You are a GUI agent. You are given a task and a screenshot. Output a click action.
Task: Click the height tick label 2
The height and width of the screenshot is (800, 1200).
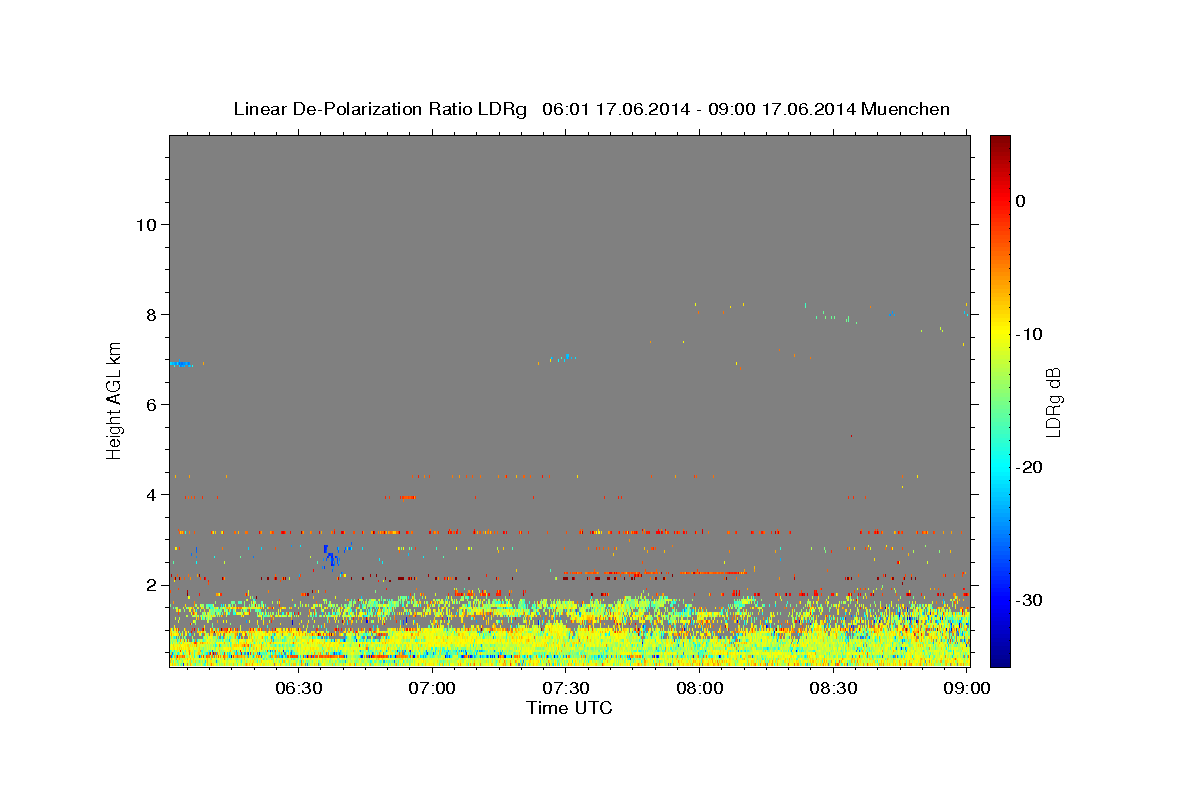[153, 585]
